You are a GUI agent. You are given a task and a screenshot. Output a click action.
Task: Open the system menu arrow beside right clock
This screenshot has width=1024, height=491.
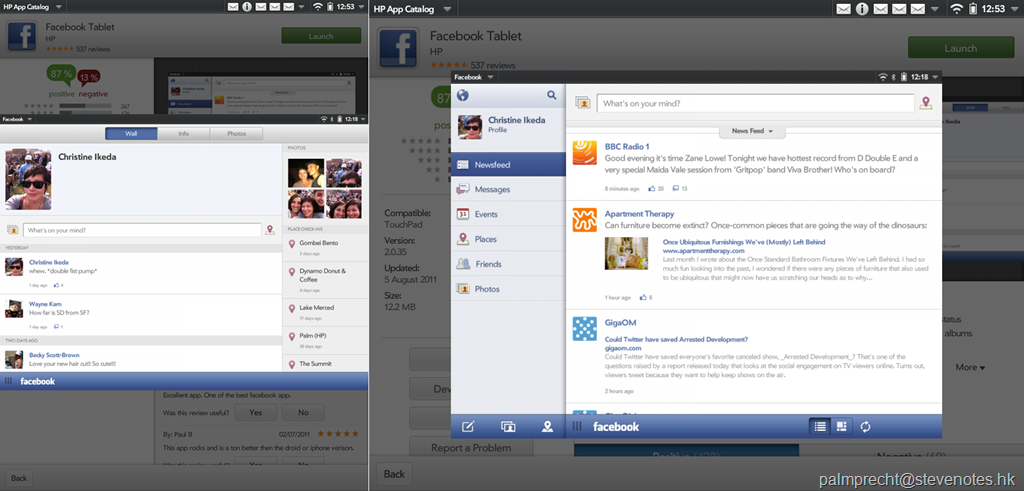[1014, 9]
